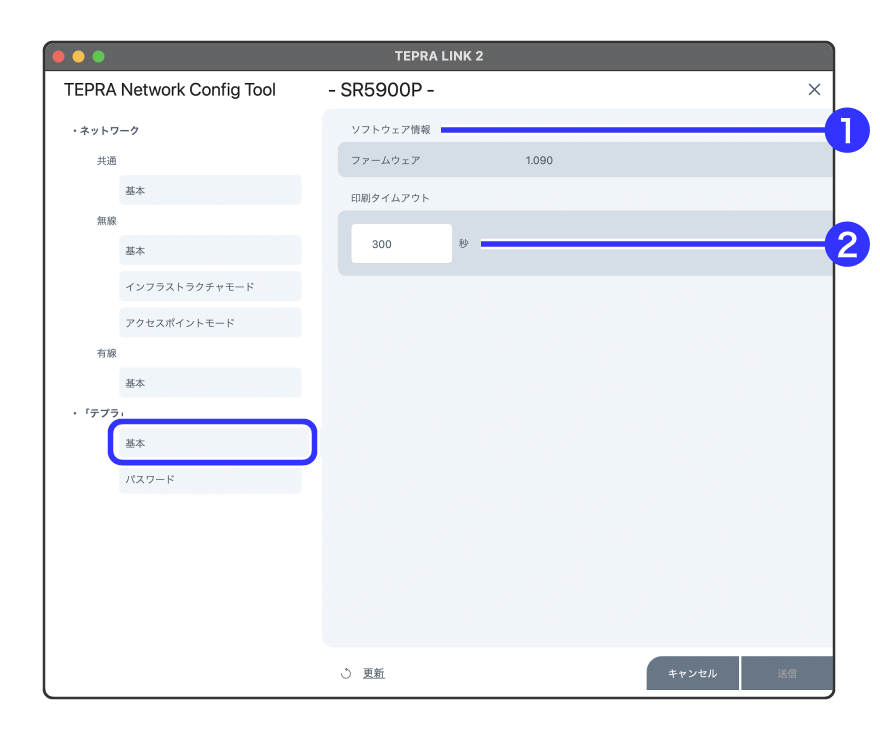The width and height of the screenshot is (880, 742).
Task: Select 基本 under the 有線 section
Action: click(x=210, y=383)
